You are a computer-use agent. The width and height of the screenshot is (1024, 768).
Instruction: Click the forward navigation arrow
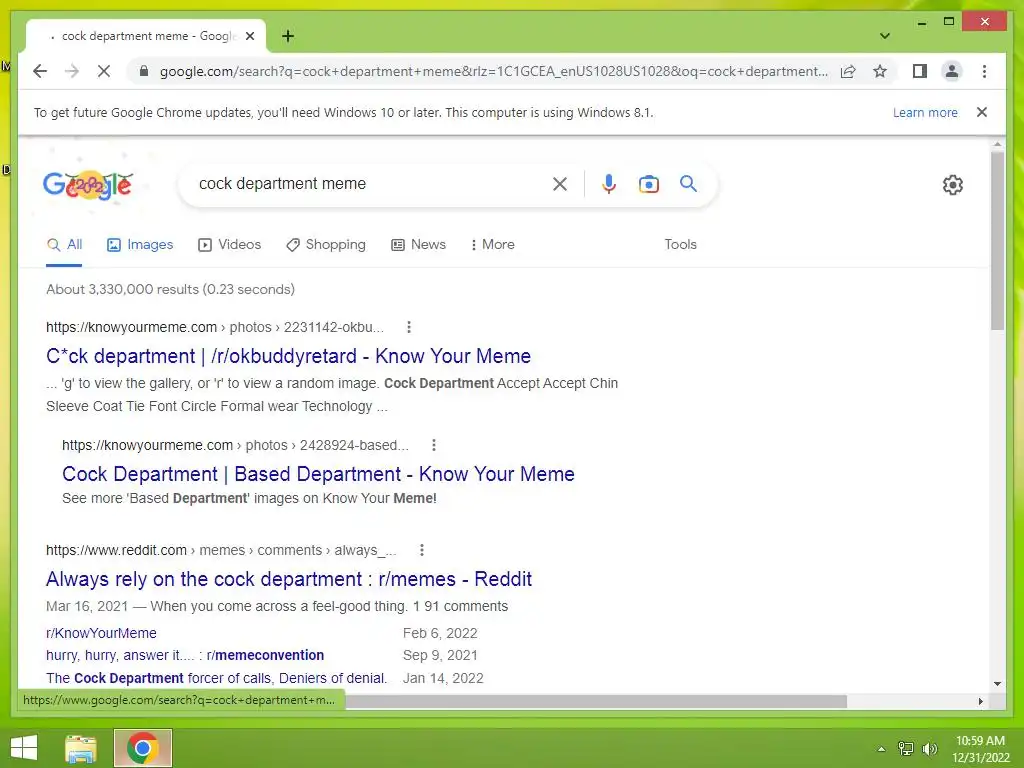[x=72, y=71]
